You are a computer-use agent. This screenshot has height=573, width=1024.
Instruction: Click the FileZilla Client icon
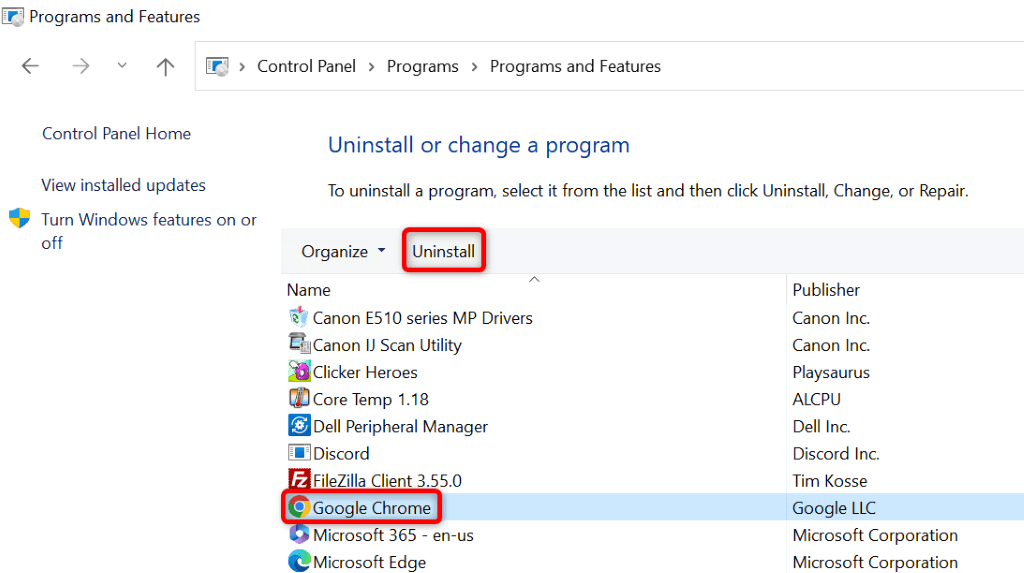pos(298,480)
